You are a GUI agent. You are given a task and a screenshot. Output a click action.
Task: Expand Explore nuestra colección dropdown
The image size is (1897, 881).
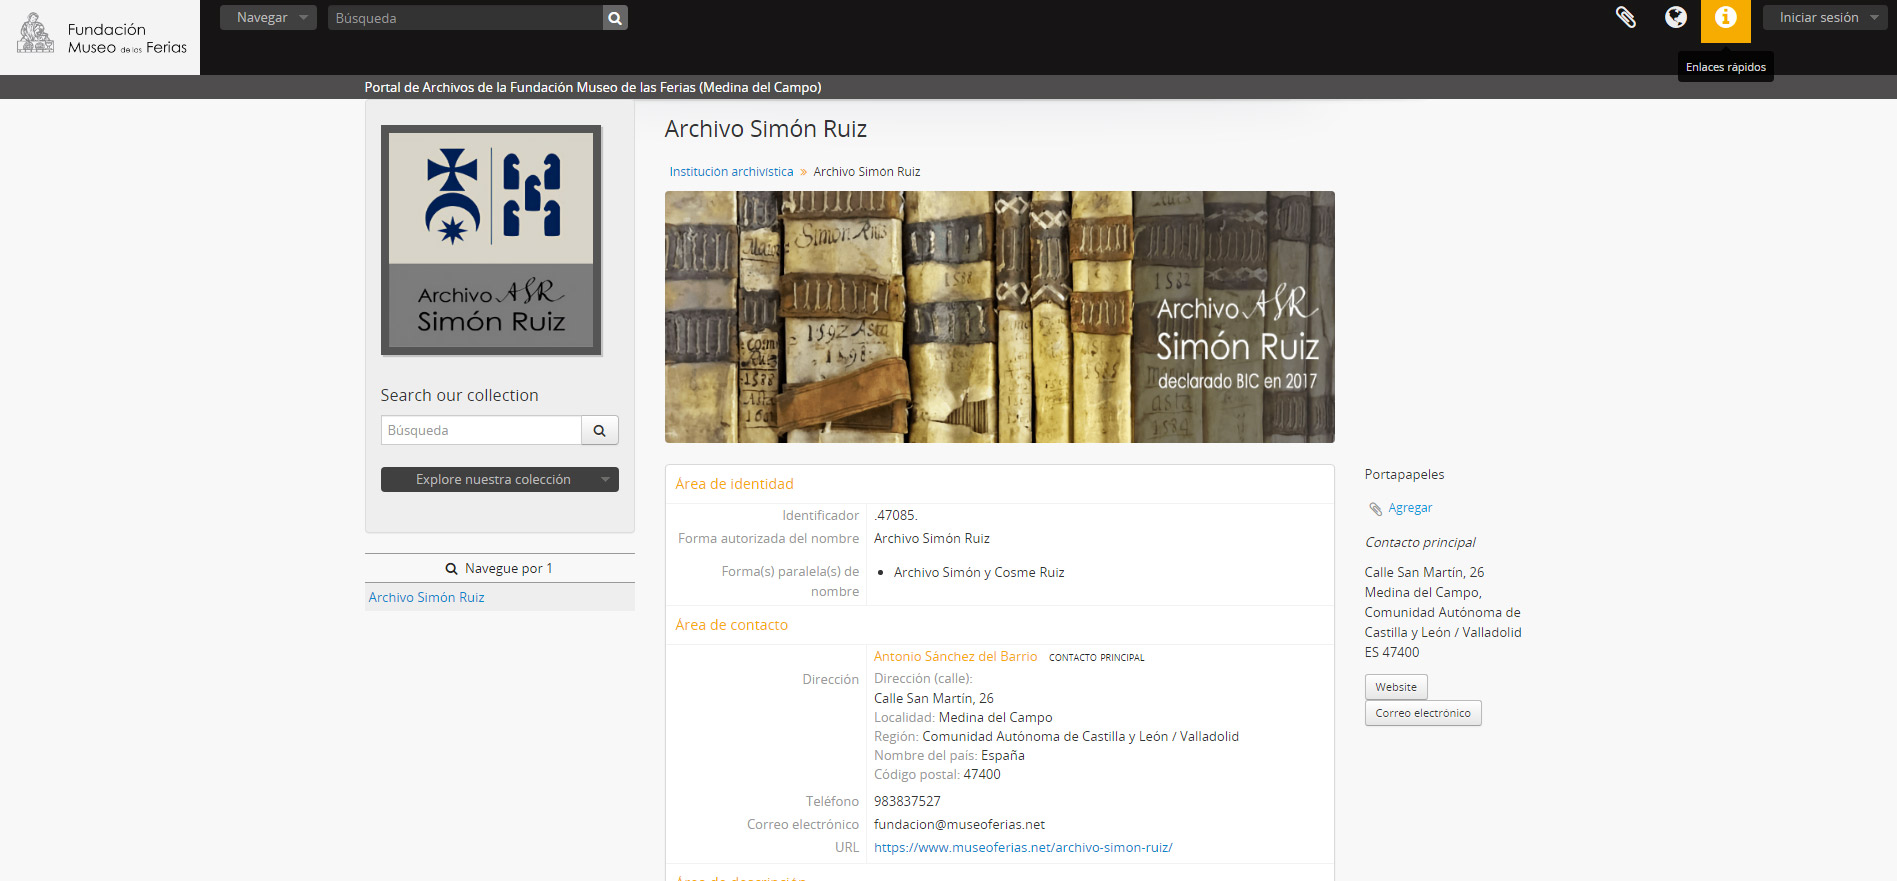pos(499,479)
